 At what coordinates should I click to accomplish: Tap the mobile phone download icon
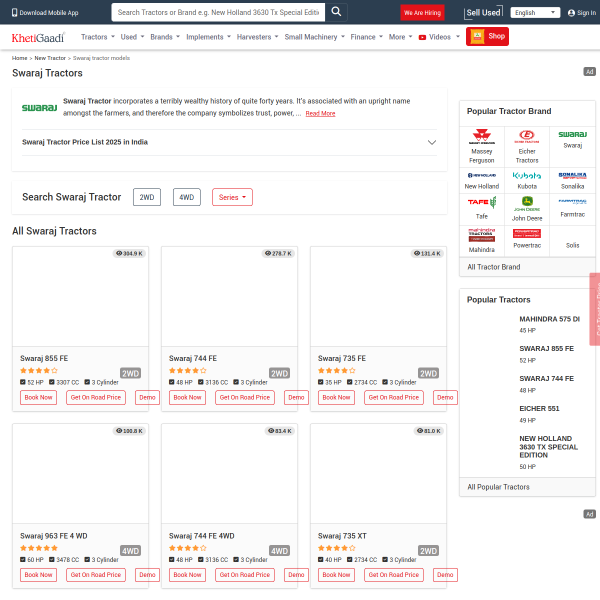click(15, 13)
